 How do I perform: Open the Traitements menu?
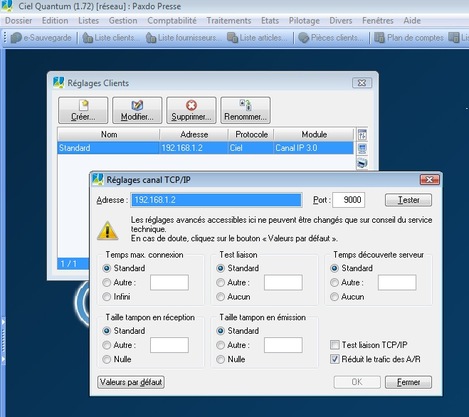tap(229, 21)
